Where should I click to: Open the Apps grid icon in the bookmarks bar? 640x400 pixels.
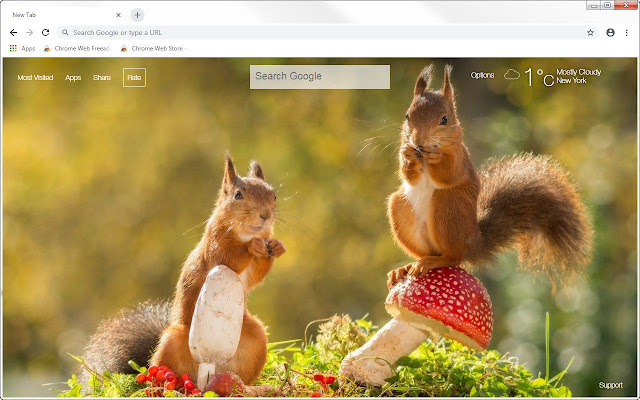click(x=13, y=49)
